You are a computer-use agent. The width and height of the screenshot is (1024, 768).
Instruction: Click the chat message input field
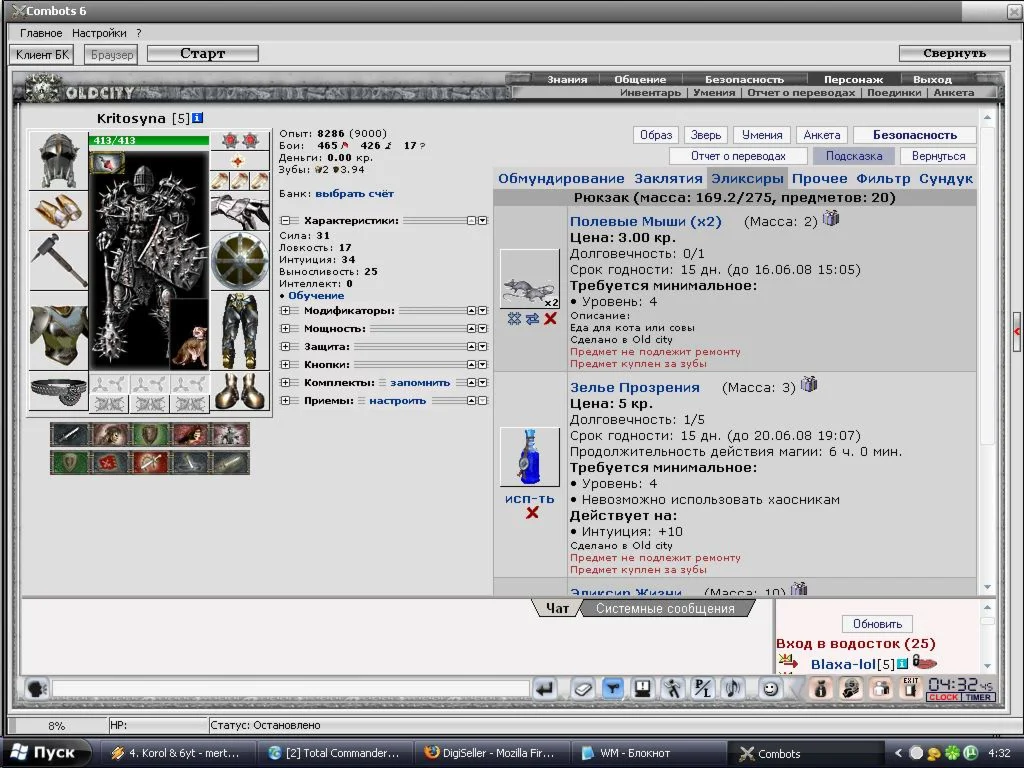coord(290,689)
